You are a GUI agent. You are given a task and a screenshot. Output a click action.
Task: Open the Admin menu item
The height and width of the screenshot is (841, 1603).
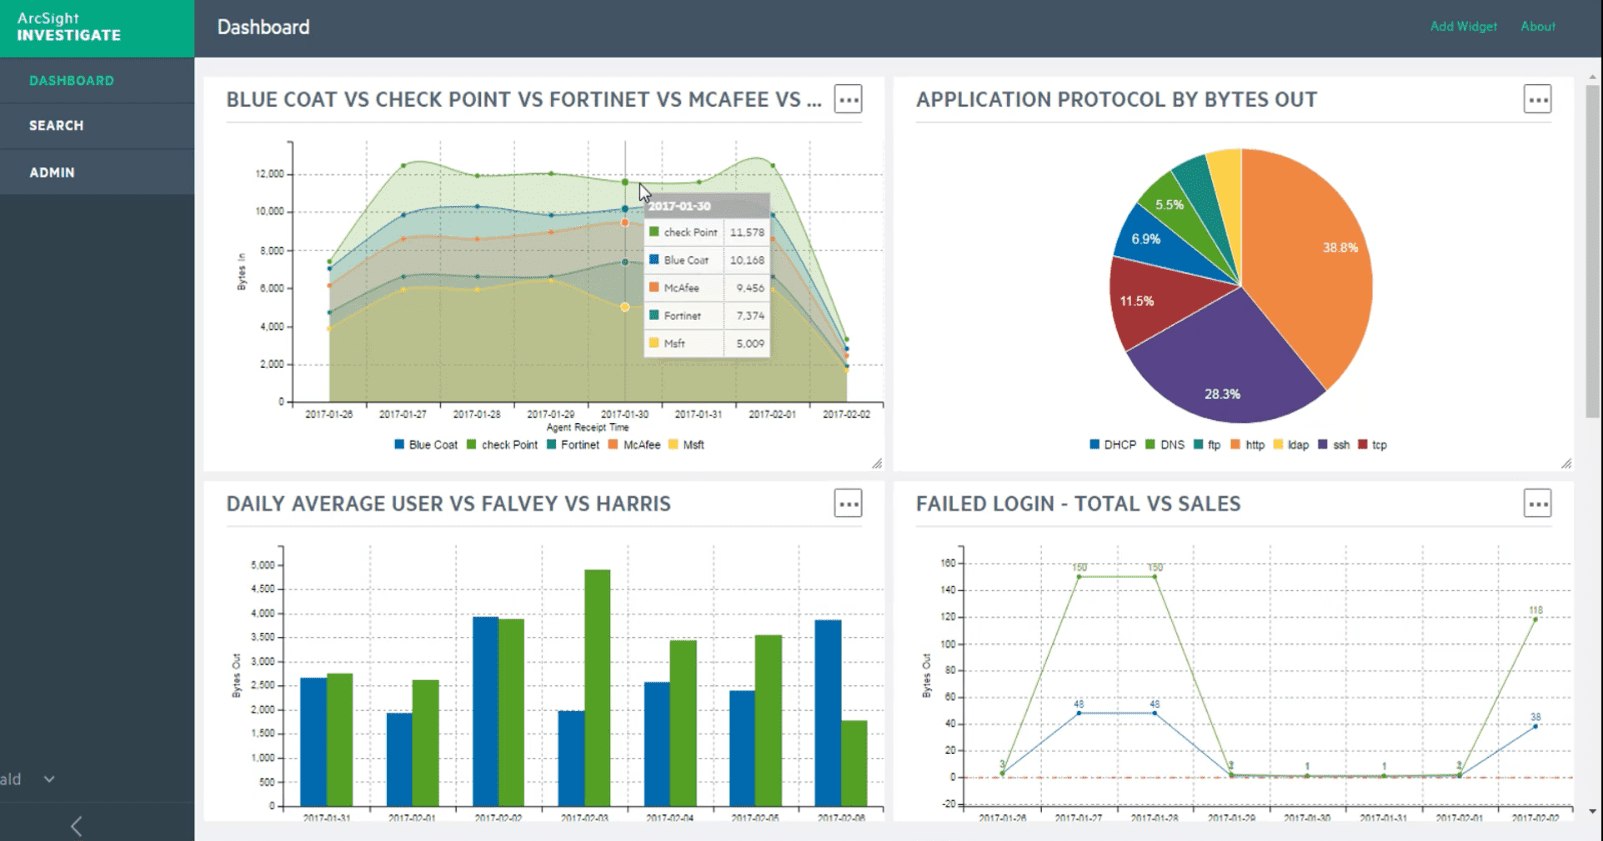pyautogui.click(x=97, y=172)
